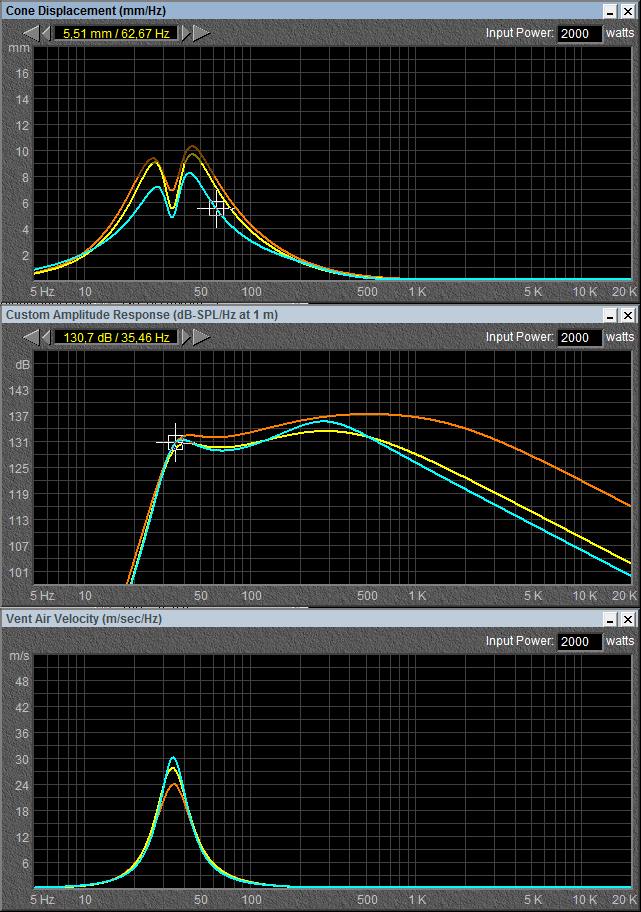The height and width of the screenshot is (912, 641).
Task: Minimize the Vent Air Velocity window
Action: tap(610, 619)
